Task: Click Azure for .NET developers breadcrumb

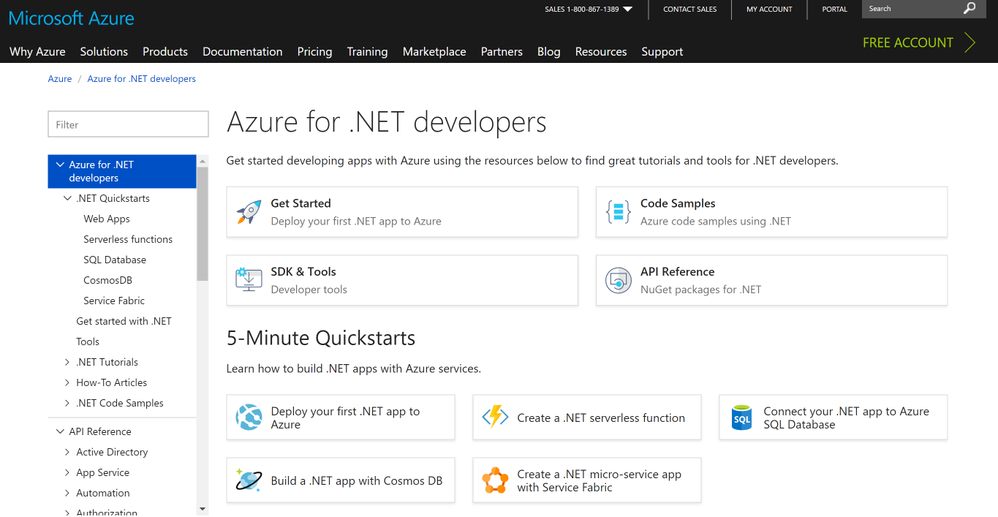Action: pos(141,79)
